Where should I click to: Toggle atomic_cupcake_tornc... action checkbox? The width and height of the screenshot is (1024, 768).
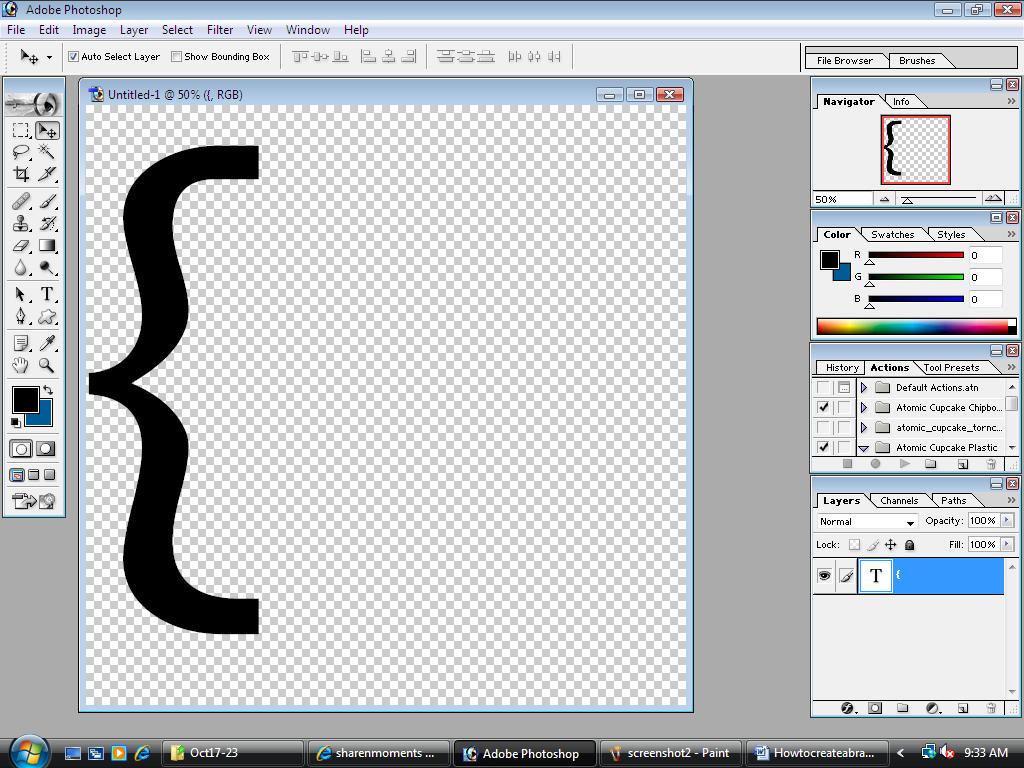pos(824,428)
